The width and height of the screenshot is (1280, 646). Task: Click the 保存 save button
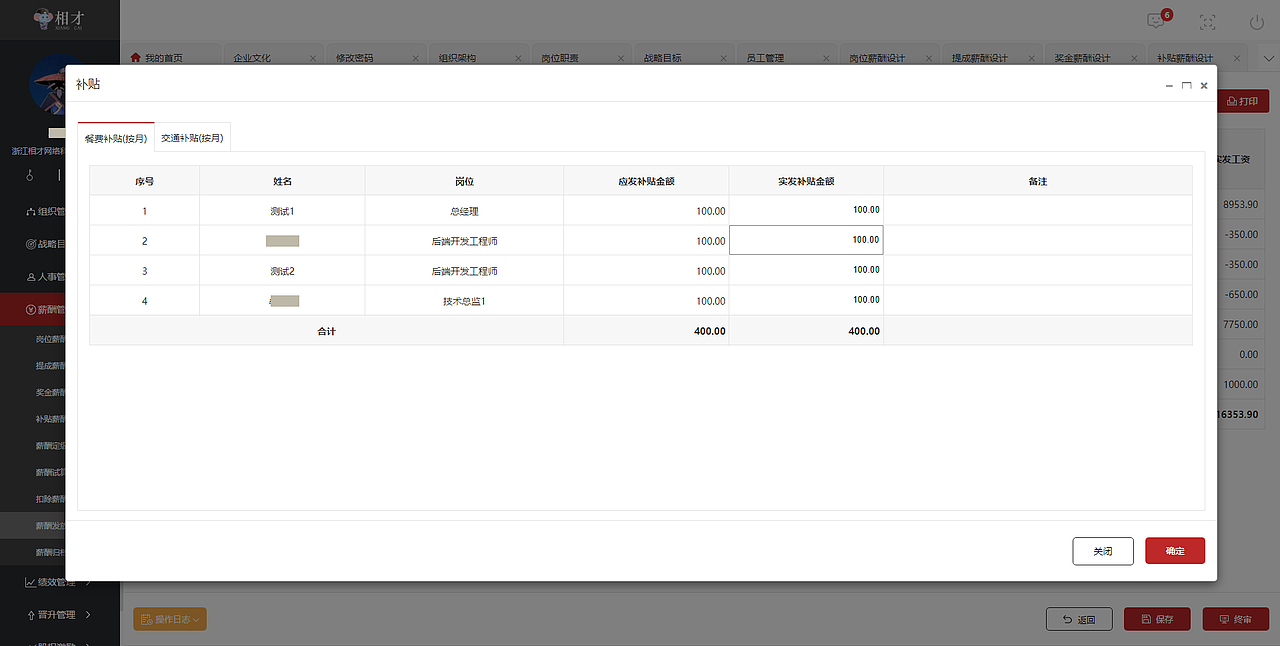tap(1157, 619)
